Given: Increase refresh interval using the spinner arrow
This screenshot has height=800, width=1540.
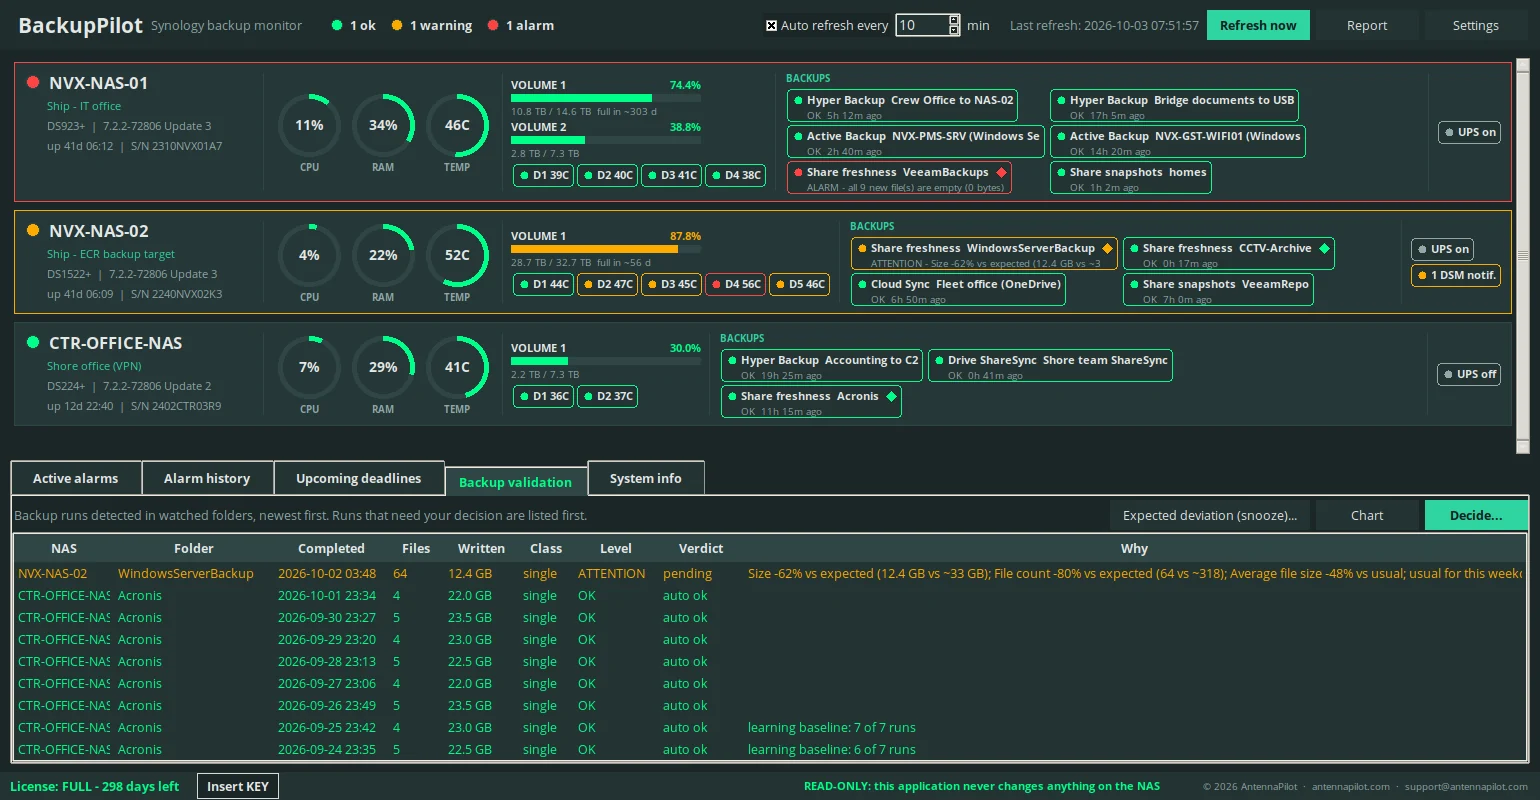Looking at the screenshot, I should click(x=954, y=20).
